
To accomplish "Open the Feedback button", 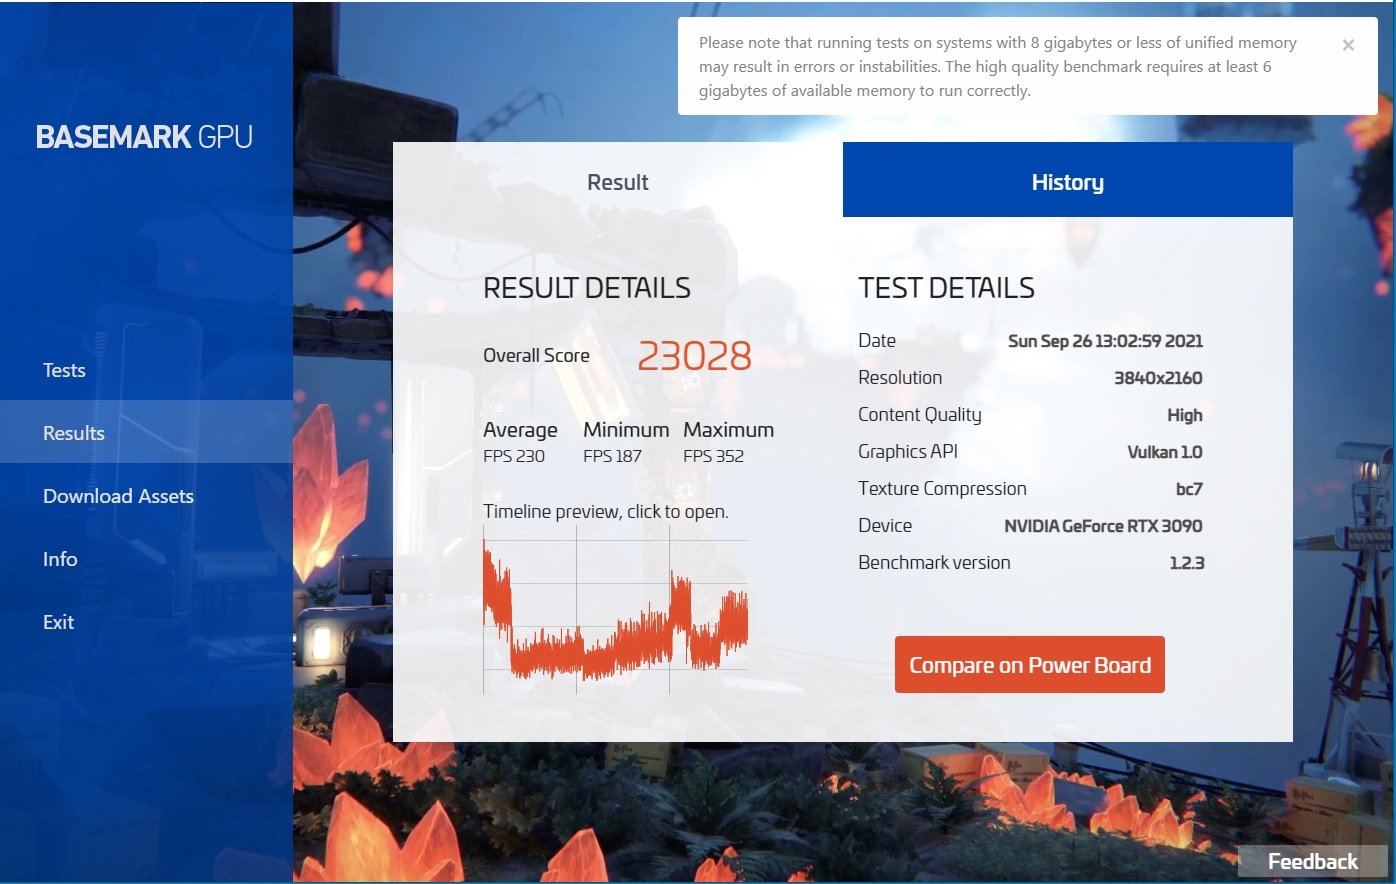I will click(1312, 861).
